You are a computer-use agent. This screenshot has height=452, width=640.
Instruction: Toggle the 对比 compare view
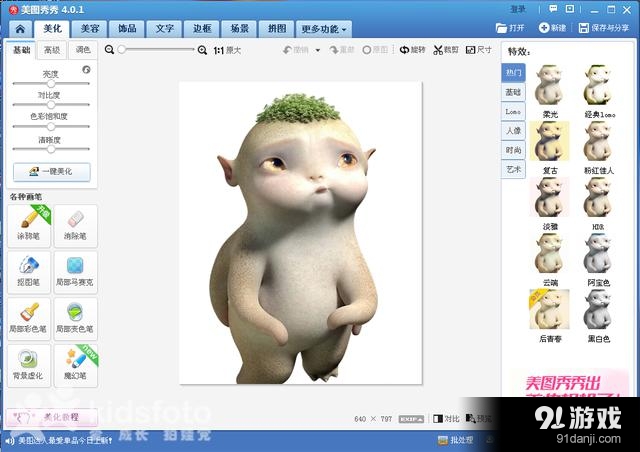[446, 419]
